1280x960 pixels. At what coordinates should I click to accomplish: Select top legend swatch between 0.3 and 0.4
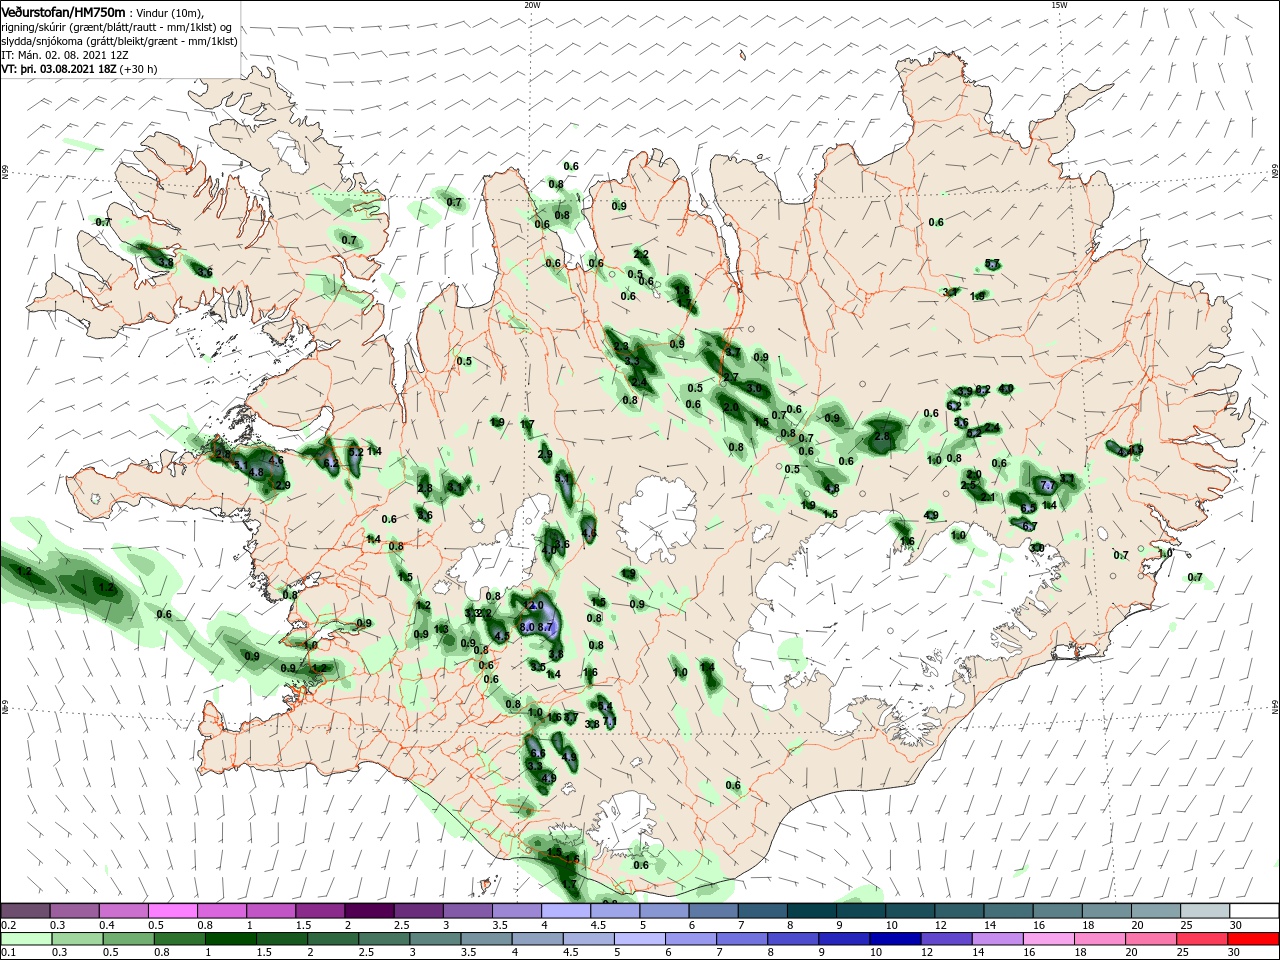tap(74, 910)
